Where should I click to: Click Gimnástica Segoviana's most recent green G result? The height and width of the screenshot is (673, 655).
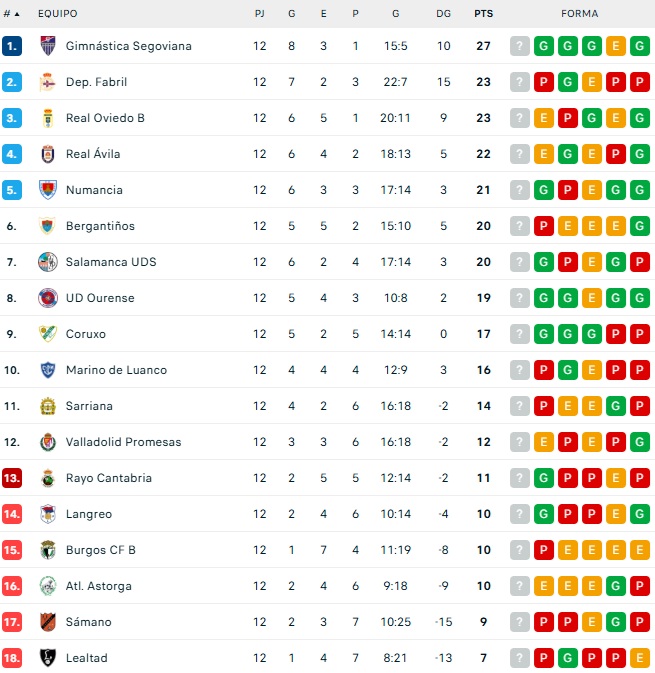tap(543, 46)
